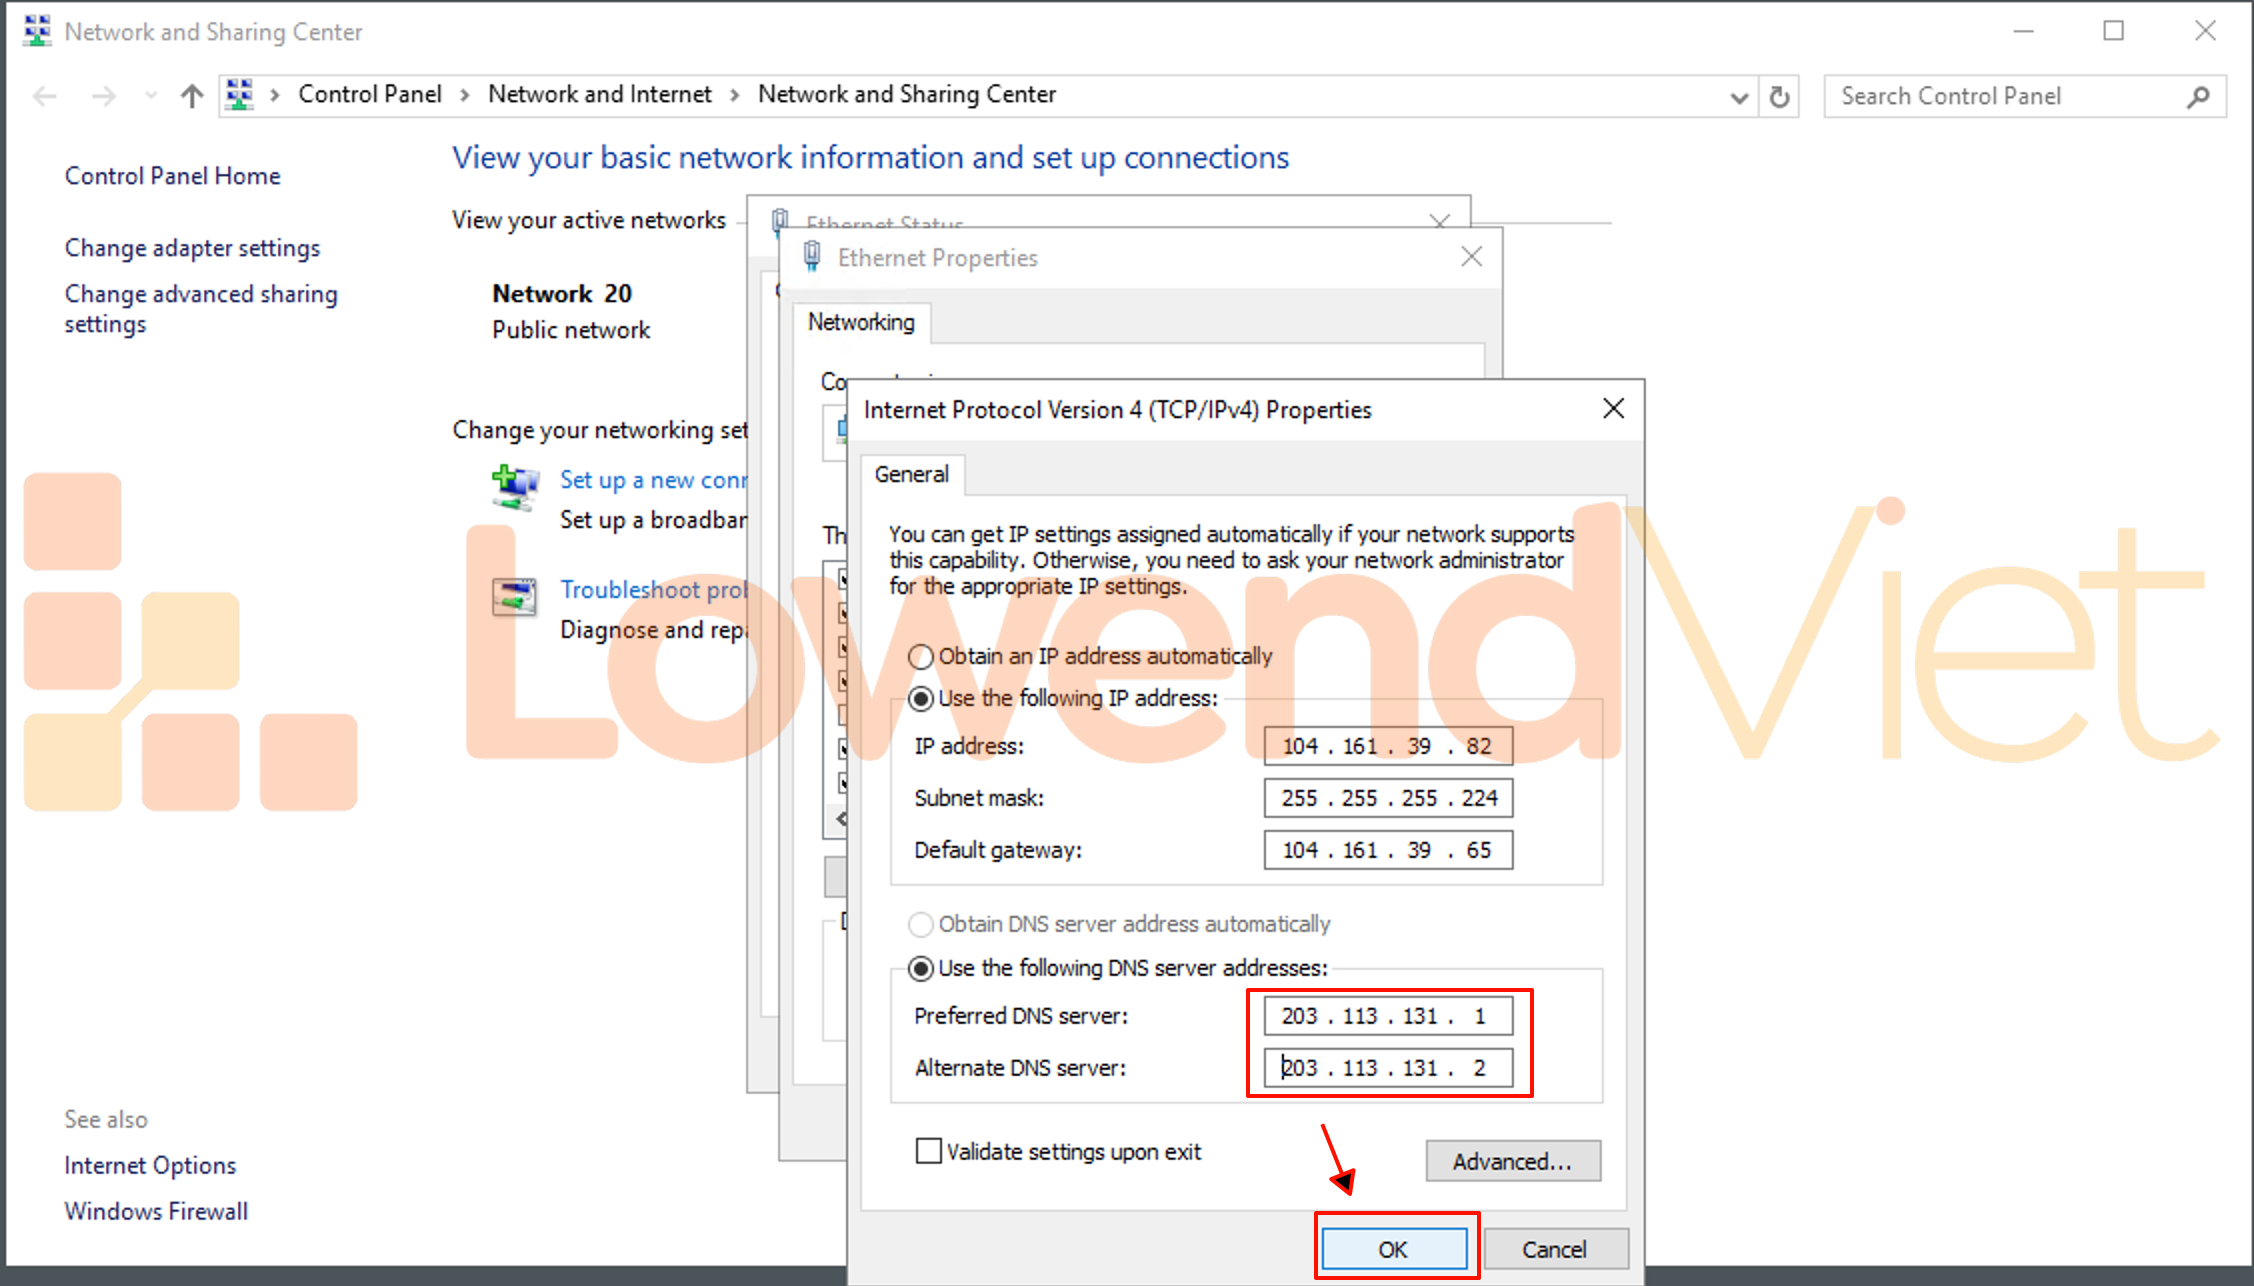Open the recent locations dropdown arrow
The image size is (2254, 1286).
150,96
